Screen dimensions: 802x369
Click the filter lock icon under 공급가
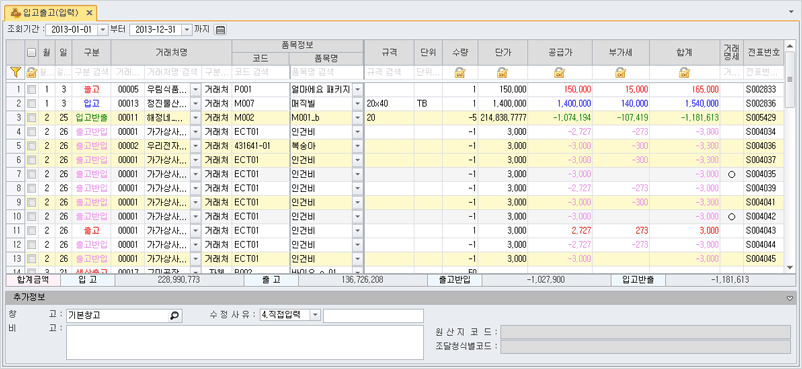click(560, 73)
